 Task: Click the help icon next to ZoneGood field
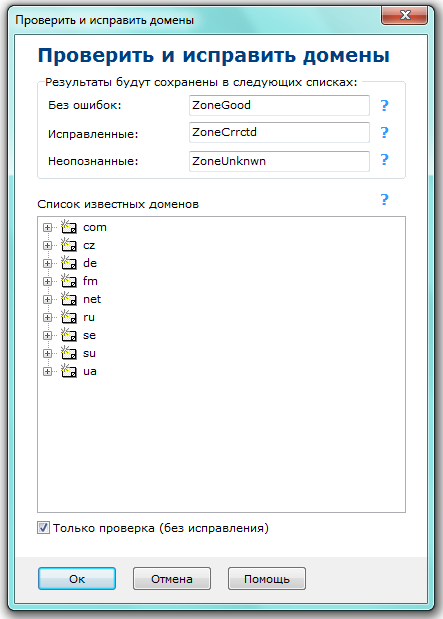[x=384, y=105]
